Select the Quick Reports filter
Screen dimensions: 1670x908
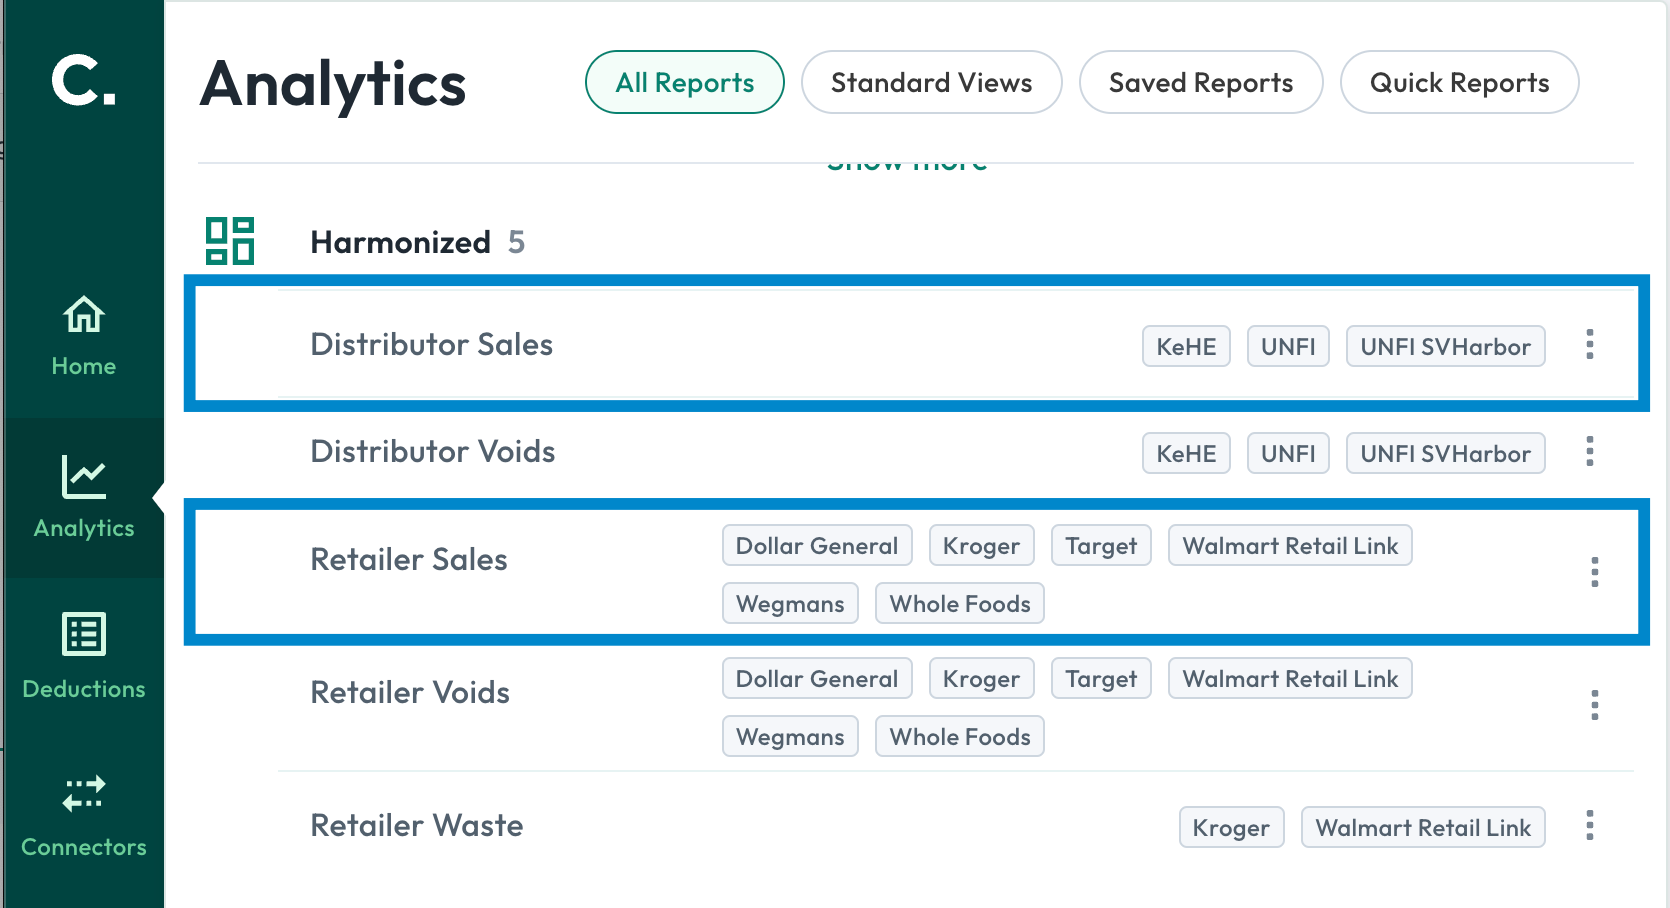pos(1460,82)
